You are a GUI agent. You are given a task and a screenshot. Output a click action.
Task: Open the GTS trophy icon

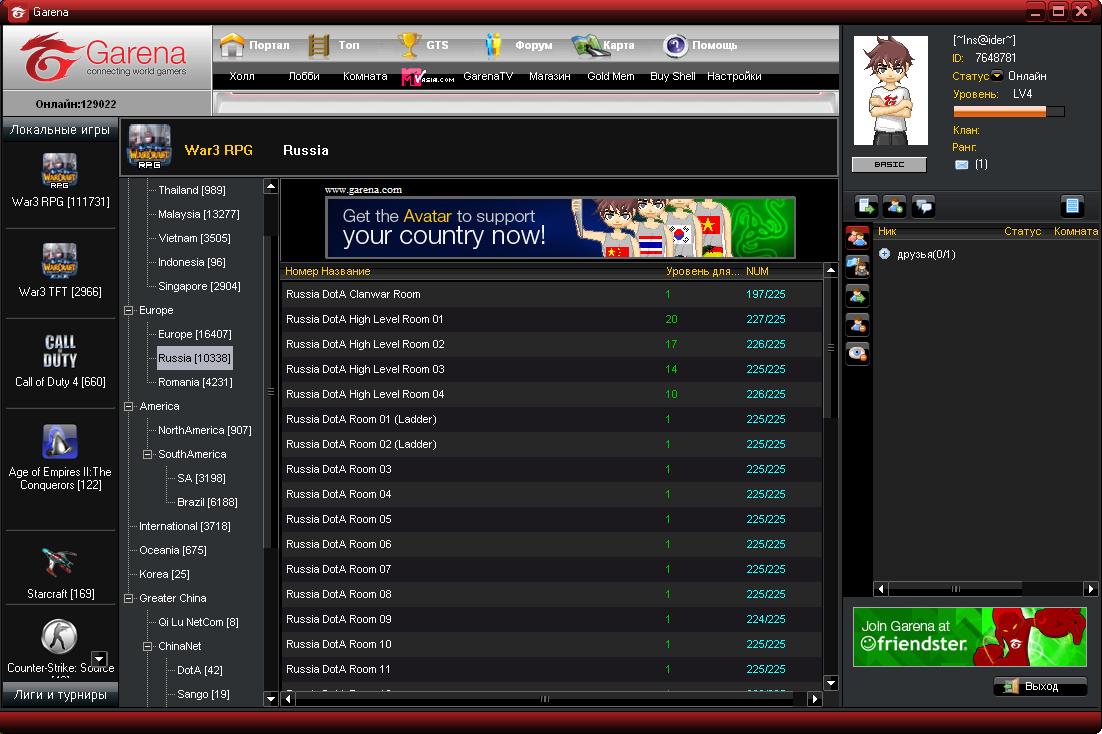tap(409, 45)
